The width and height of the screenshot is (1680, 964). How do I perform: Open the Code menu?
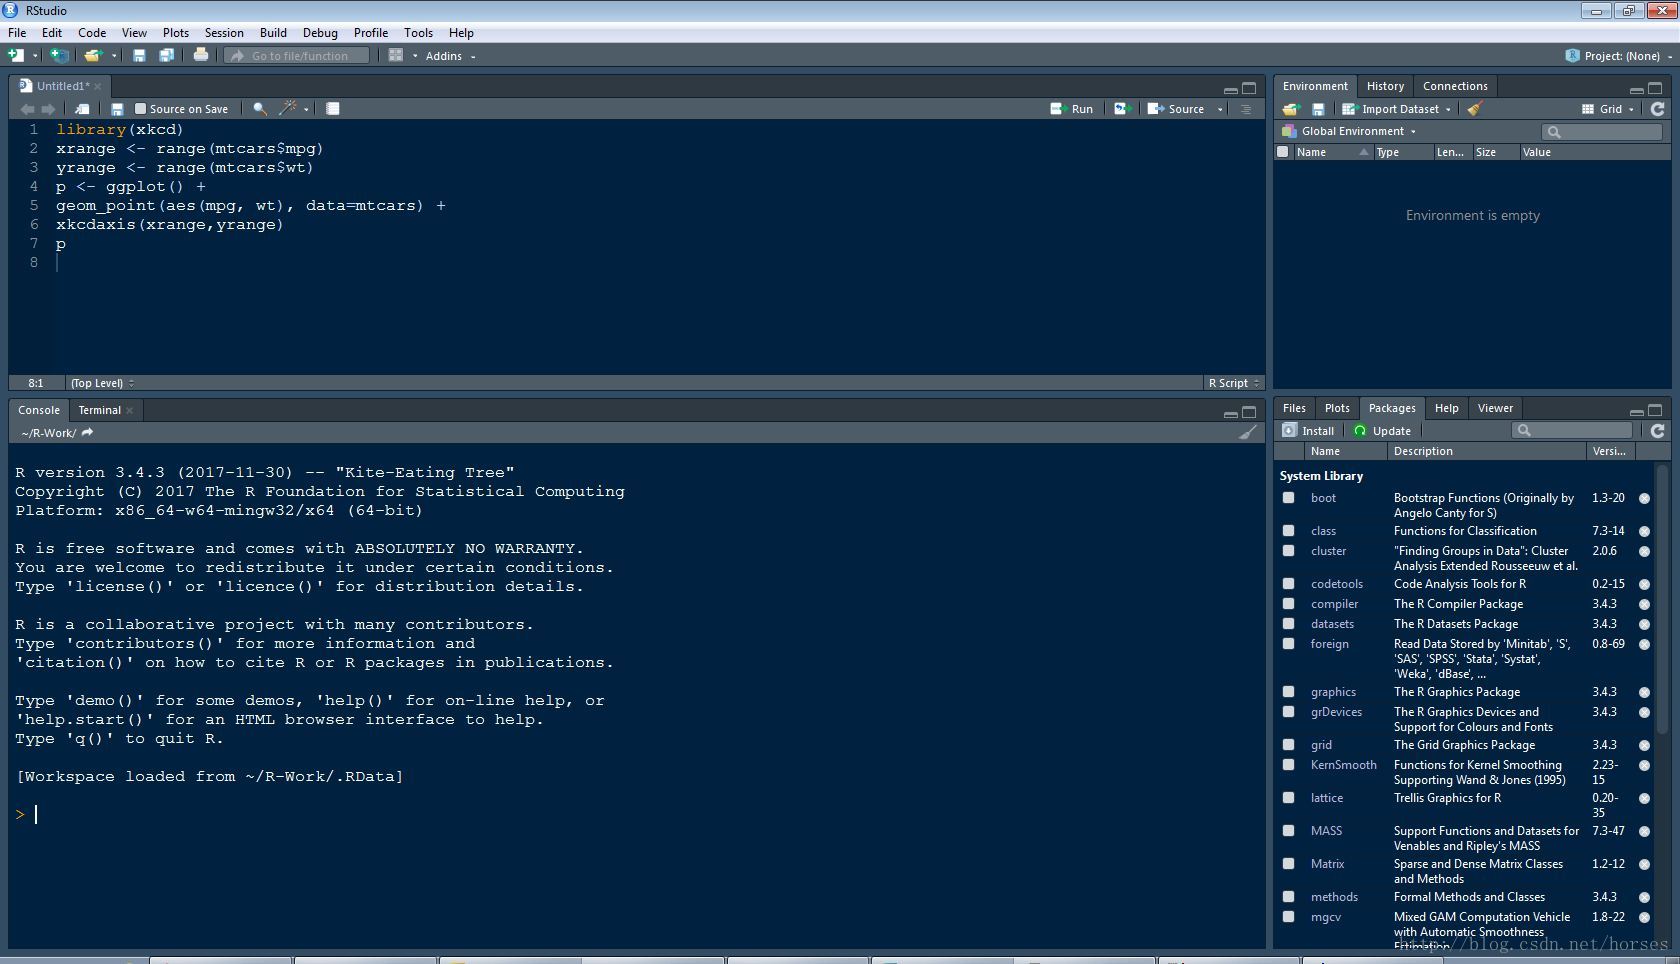tap(92, 33)
